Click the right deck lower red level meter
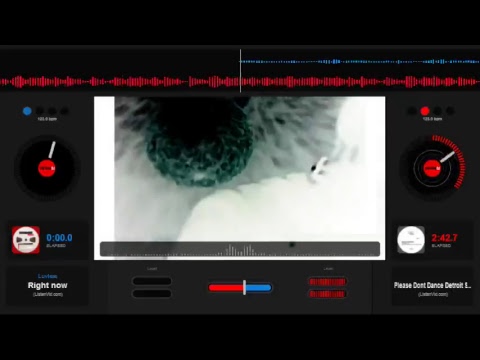 327,294
